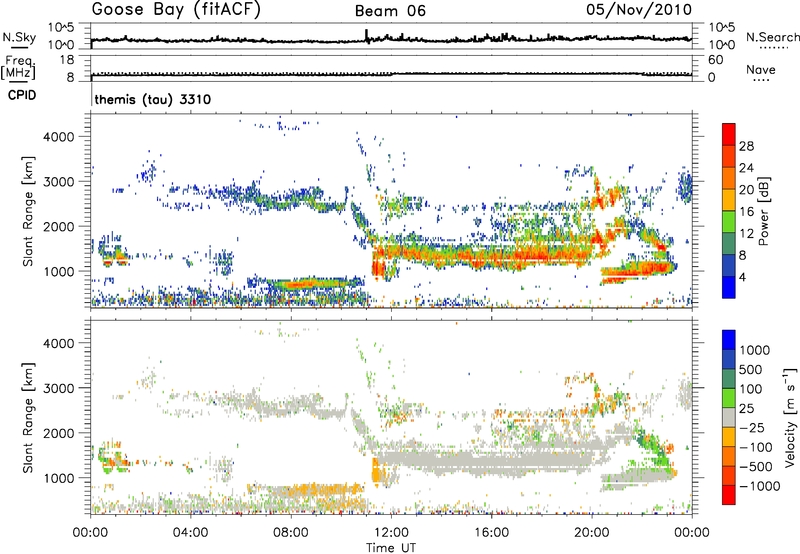Click the "Goose Bay (fitACF)" title
800x554 pixels.
tap(176, 10)
